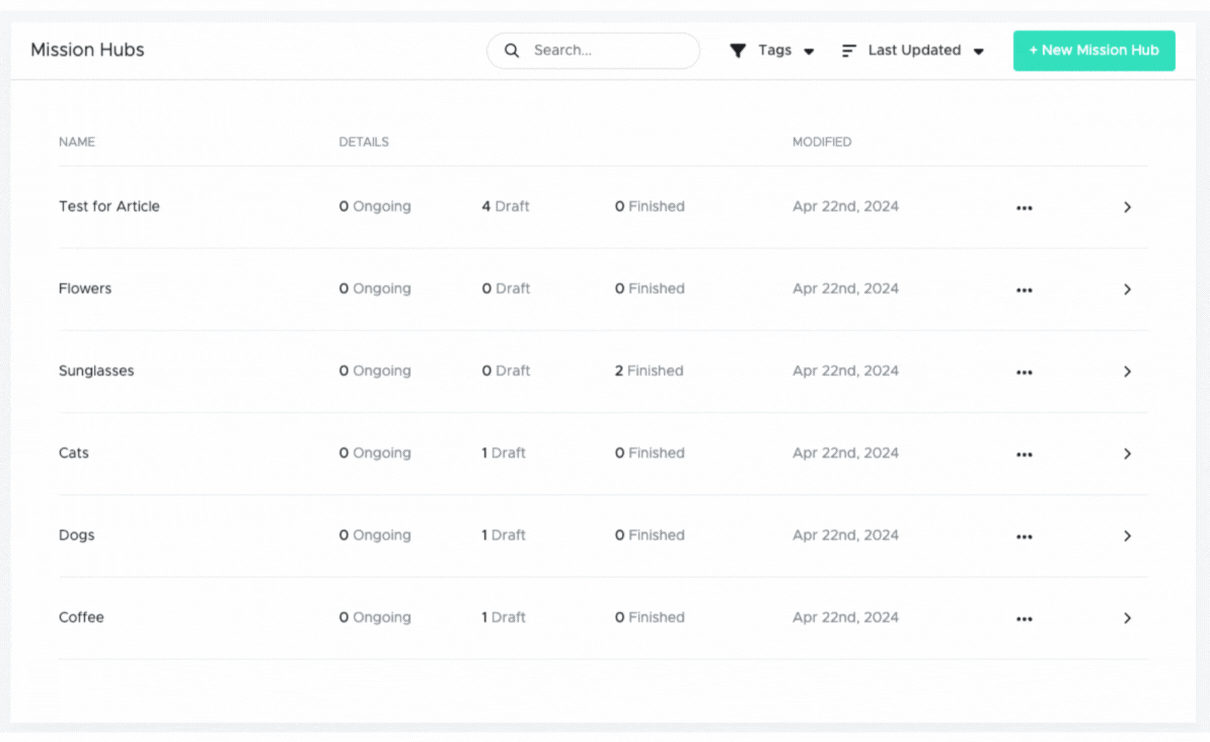Open Cats hub via arrow chevron

point(1127,454)
